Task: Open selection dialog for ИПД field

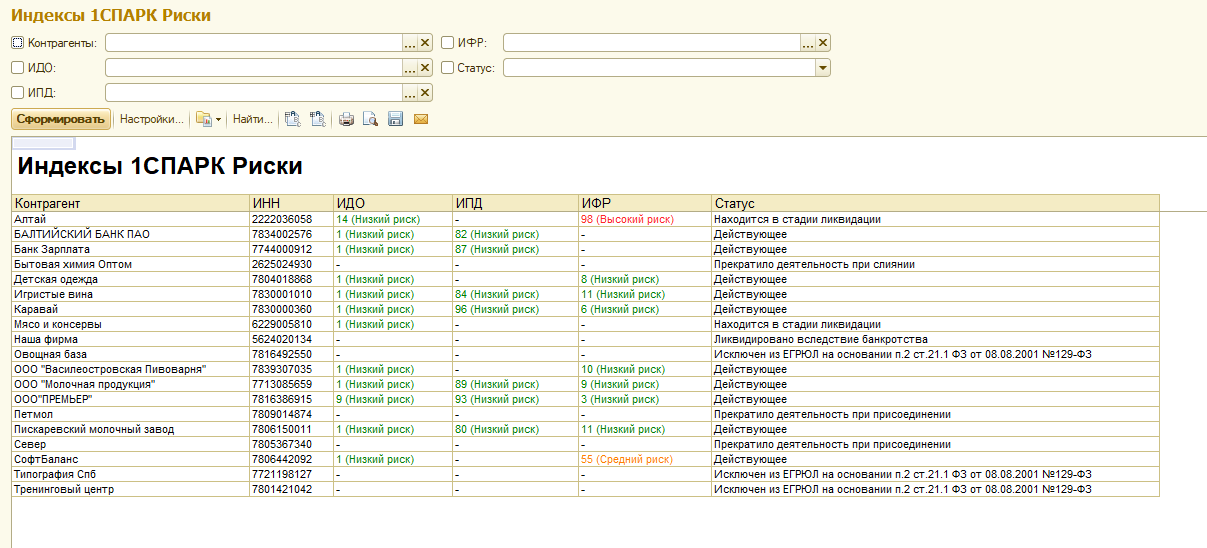Action: click(x=409, y=92)
